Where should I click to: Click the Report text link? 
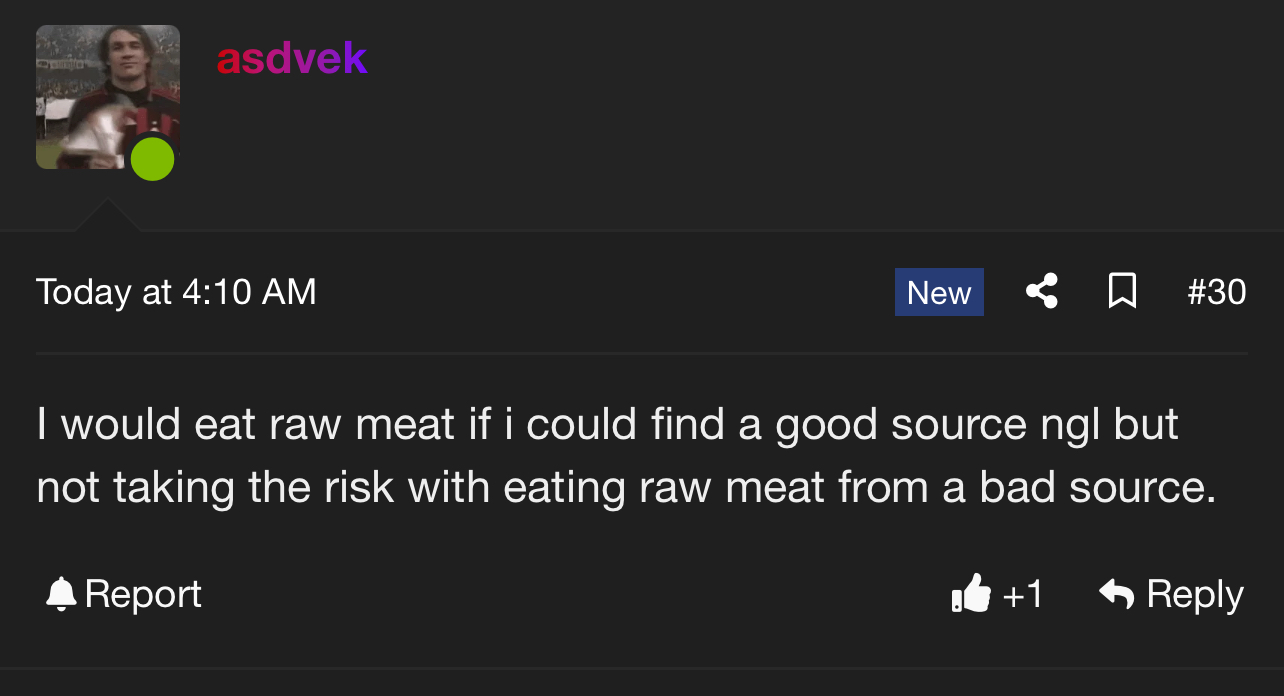(143, 594)
